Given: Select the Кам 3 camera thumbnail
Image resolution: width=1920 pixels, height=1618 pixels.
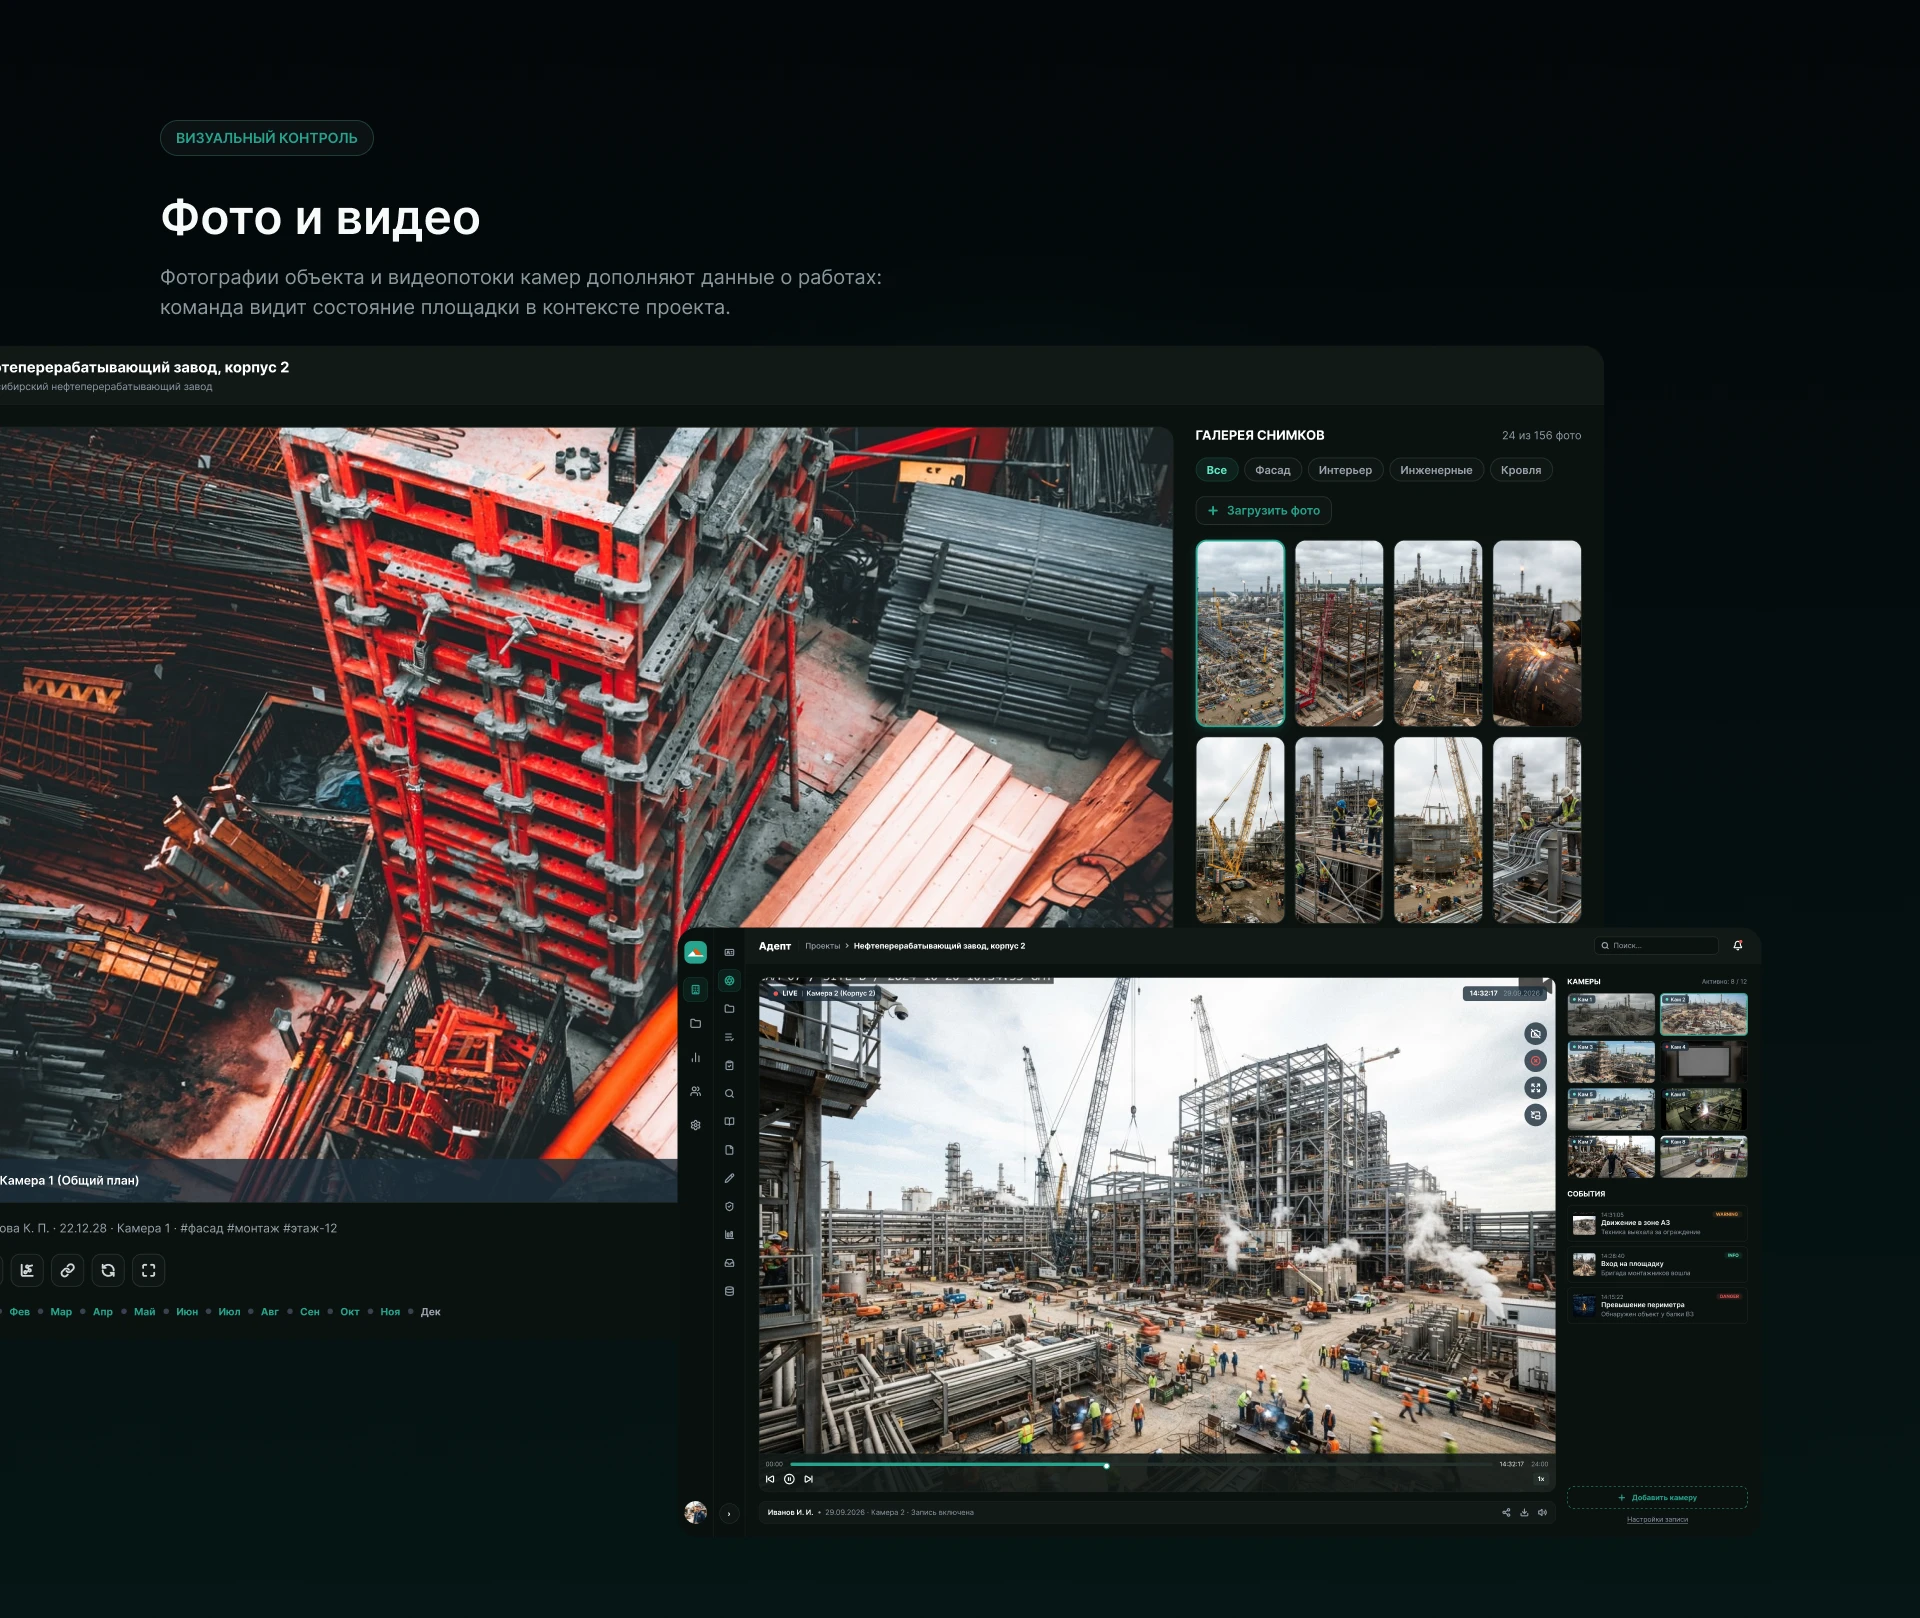Looking at the screenshot, I should pyautogui.click(x=1610, y=1062).
